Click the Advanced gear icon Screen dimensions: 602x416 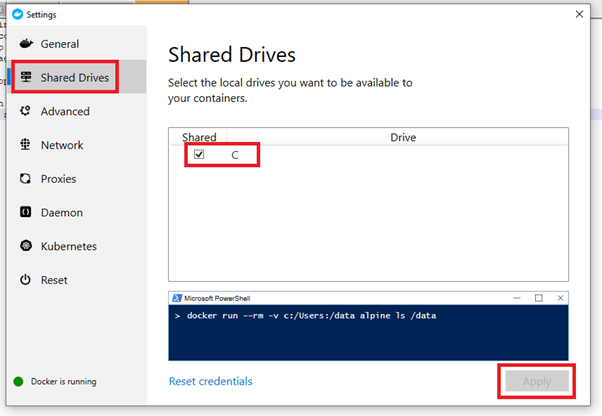point(25,111)
